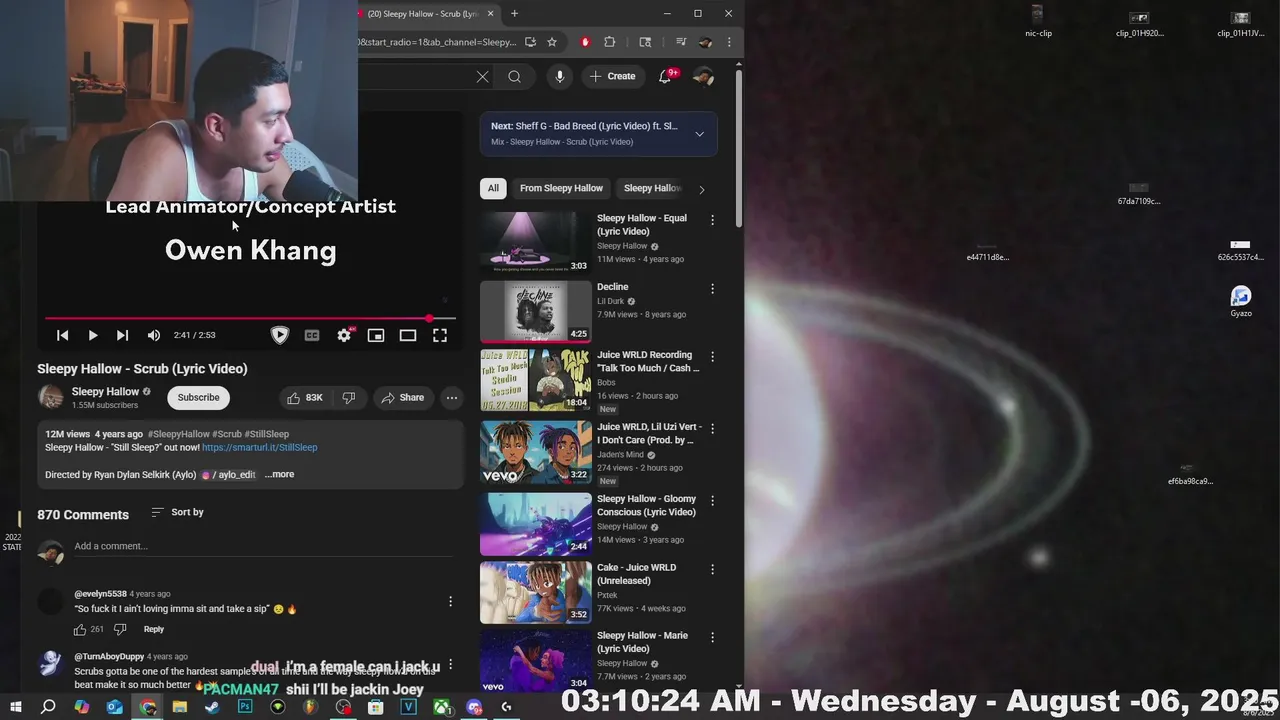
Task: Toggle closed captions in video player
Action: coord(312,336)
